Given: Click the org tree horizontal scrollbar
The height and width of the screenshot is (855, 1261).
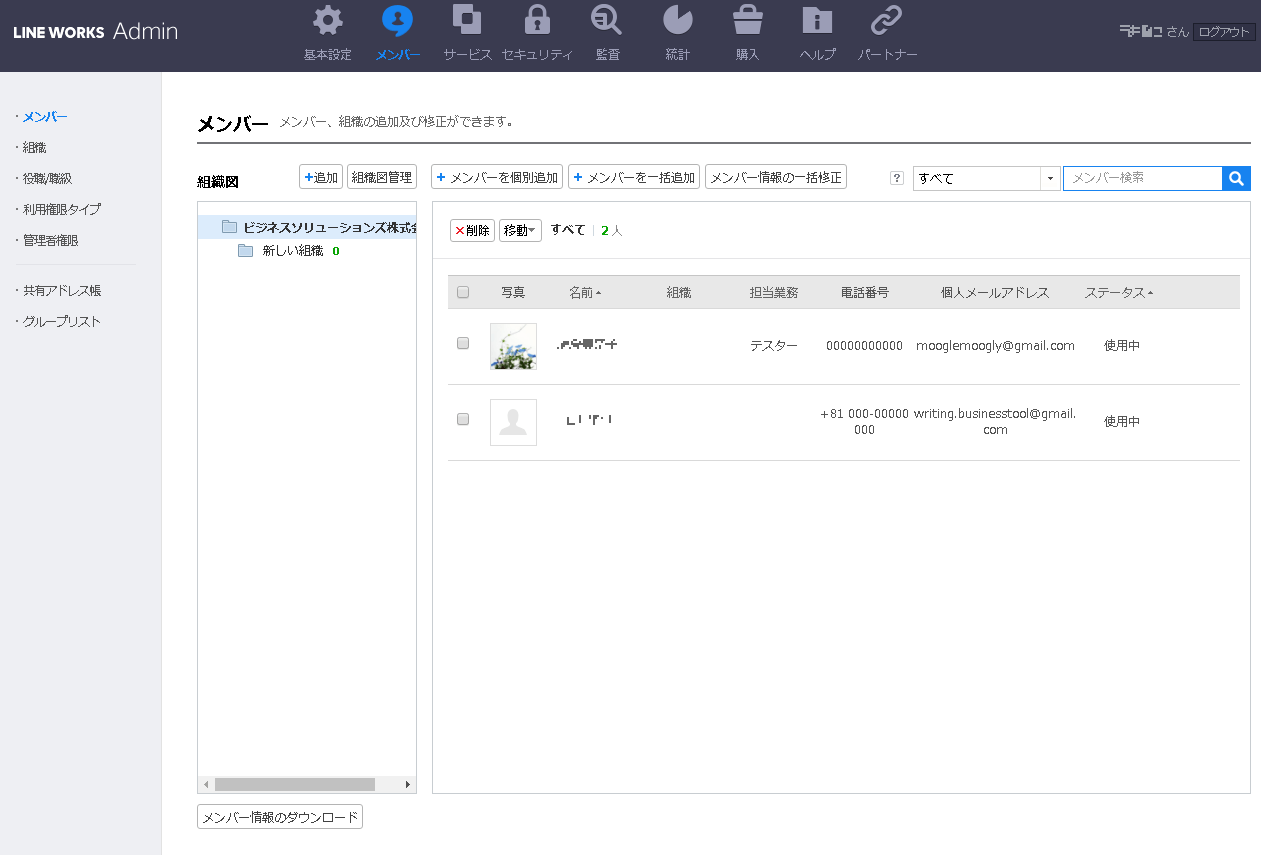Looking at the screenshot, I should pos(294,785).
